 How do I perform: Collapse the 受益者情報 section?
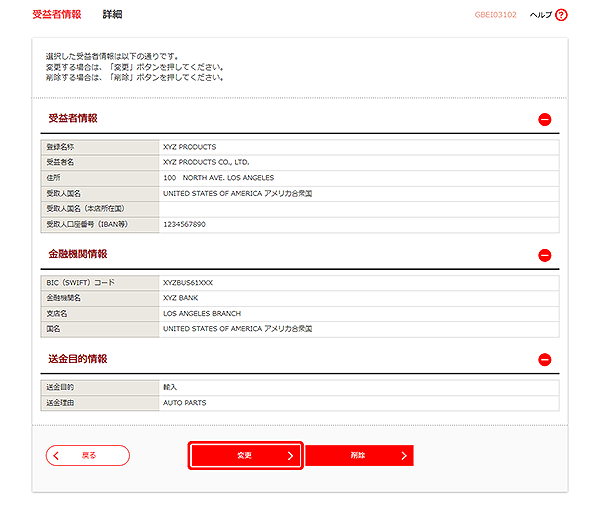point(545,119)
